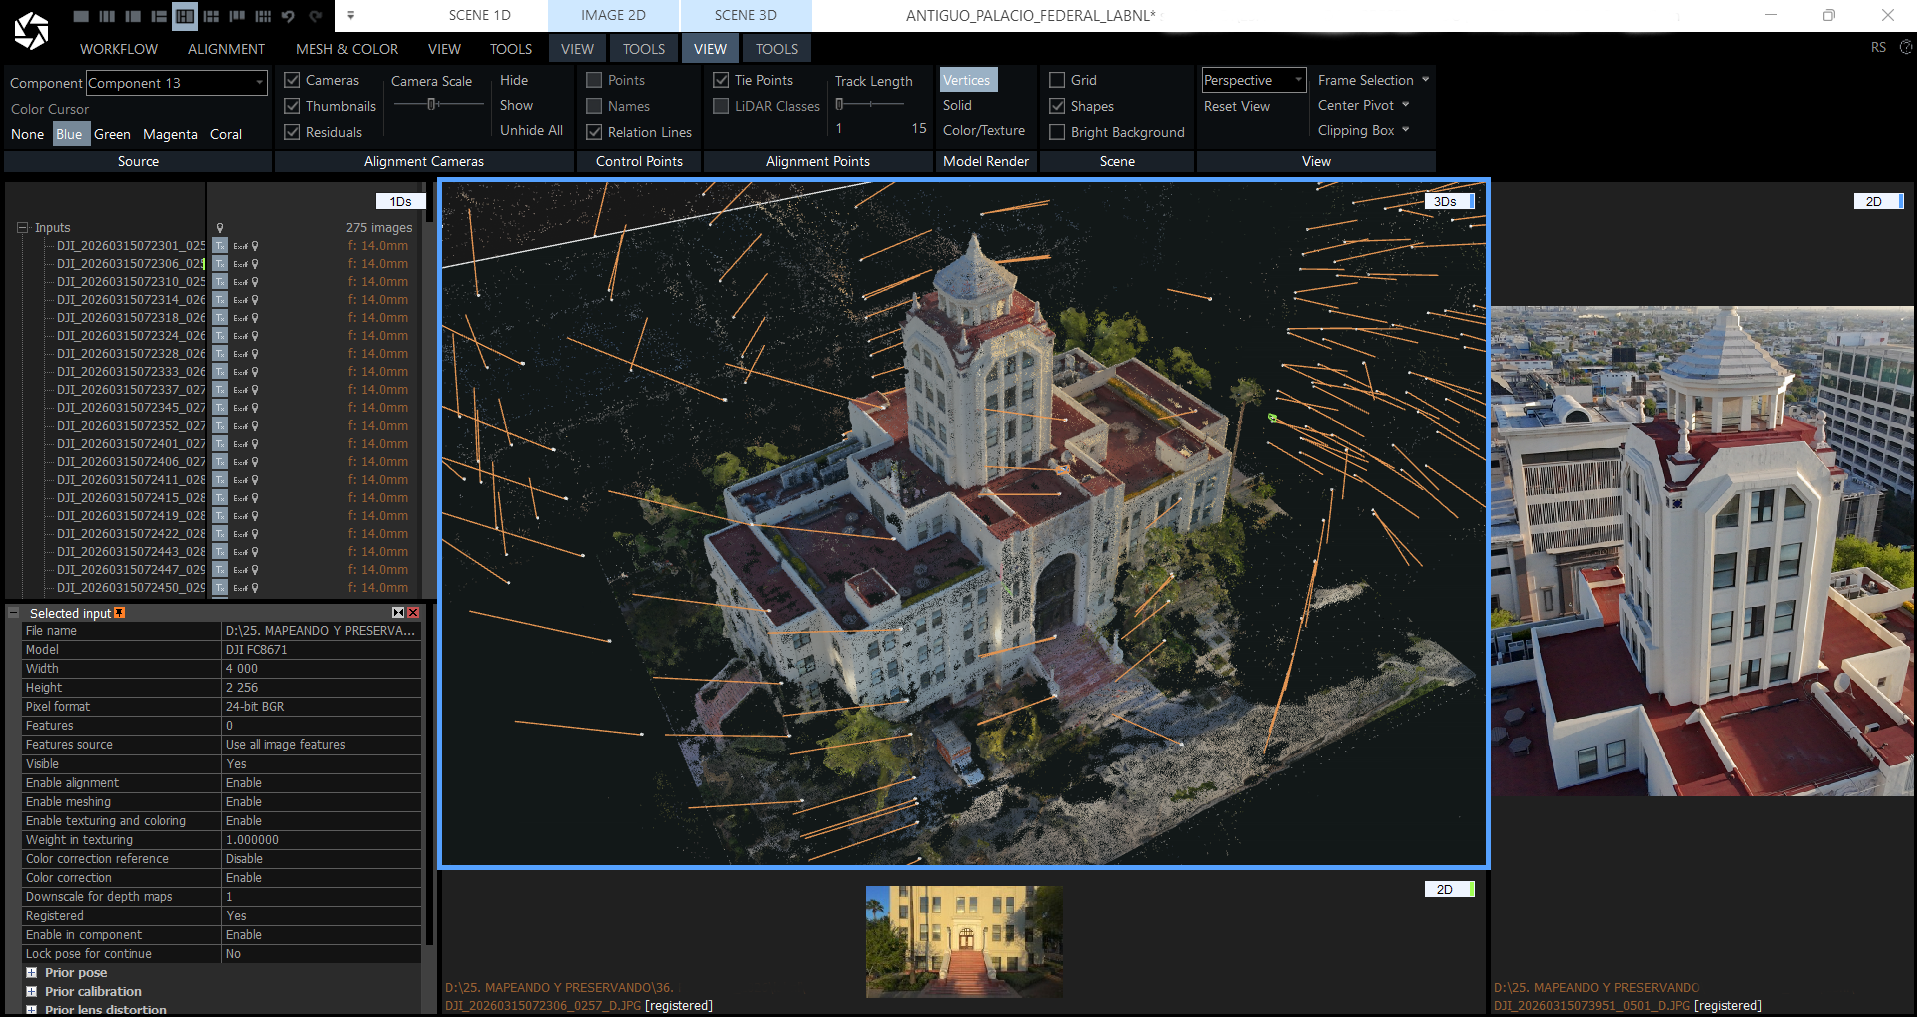
Task: Adjust the Camera Scale slider handle
Action: pos(432,104)
